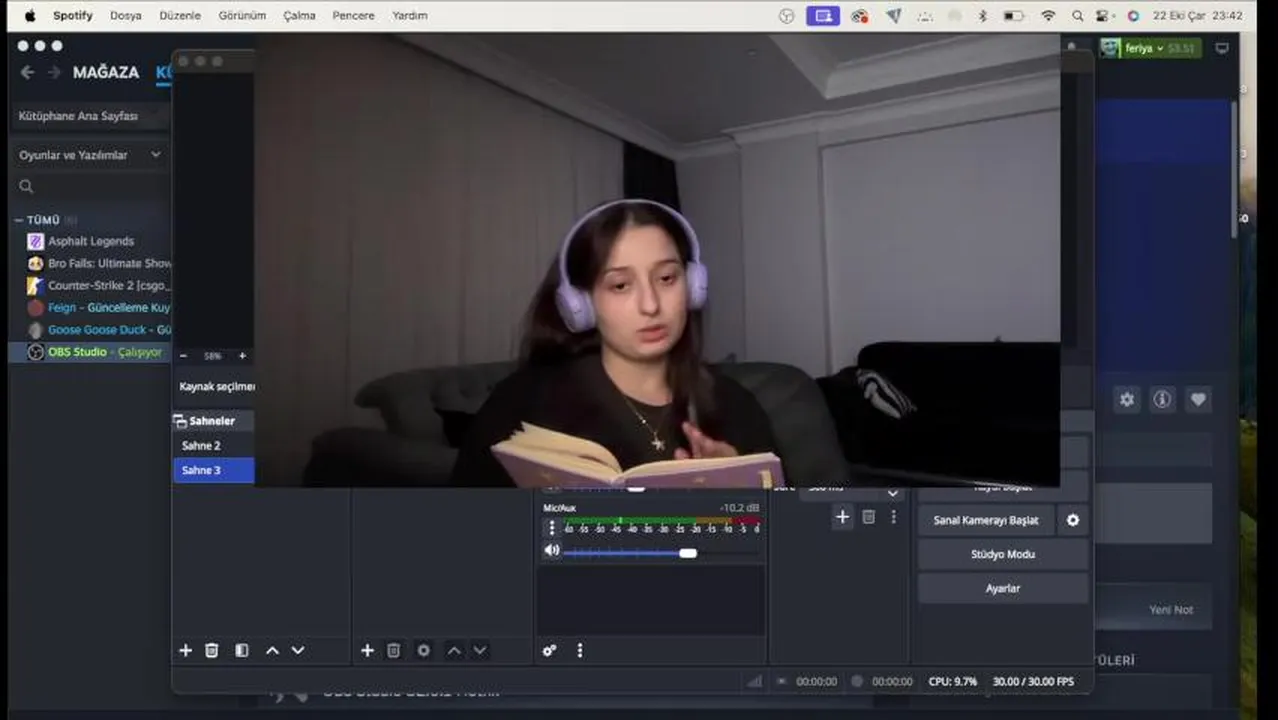Image resolution: width=1278 pixels, height=720 pixels.
Task: Open Bluetooth menu in menu bar
Action: (x=982, y=16)
